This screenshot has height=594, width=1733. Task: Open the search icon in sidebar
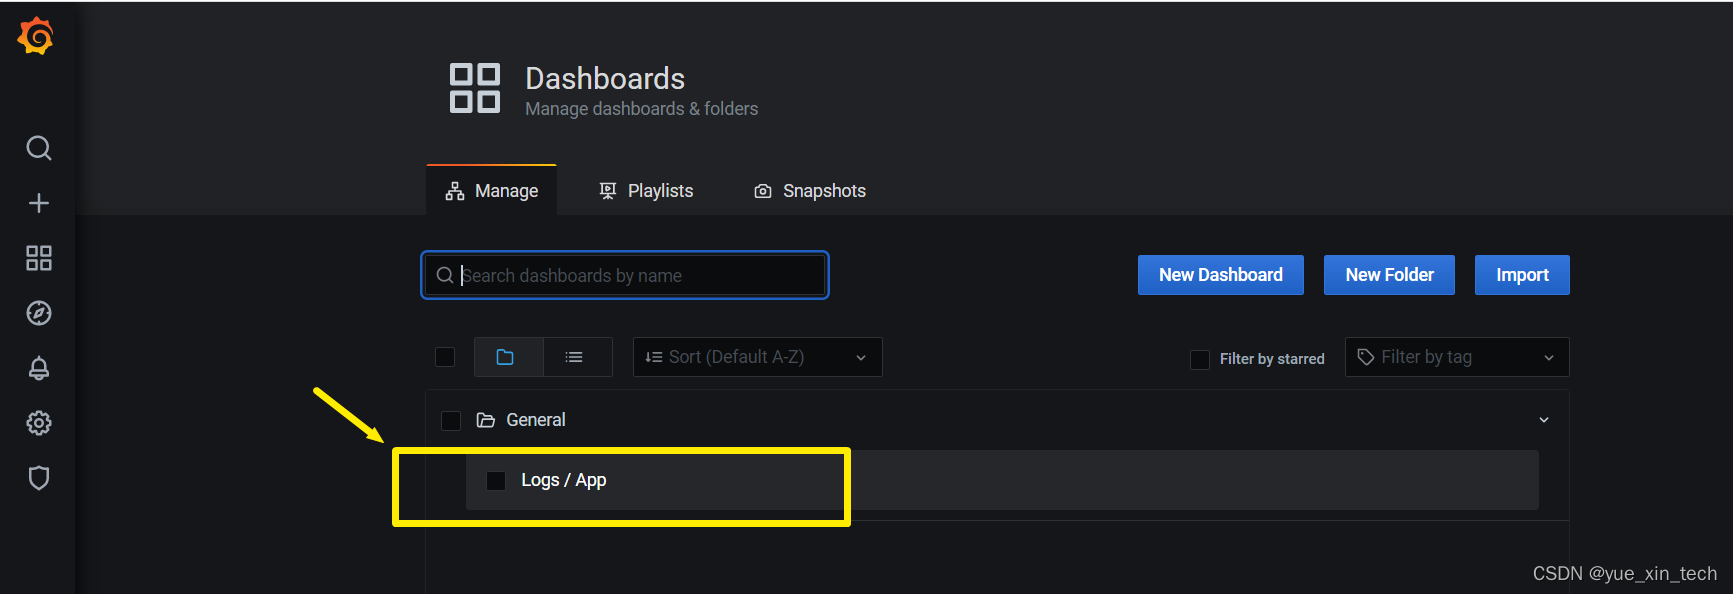39,148
